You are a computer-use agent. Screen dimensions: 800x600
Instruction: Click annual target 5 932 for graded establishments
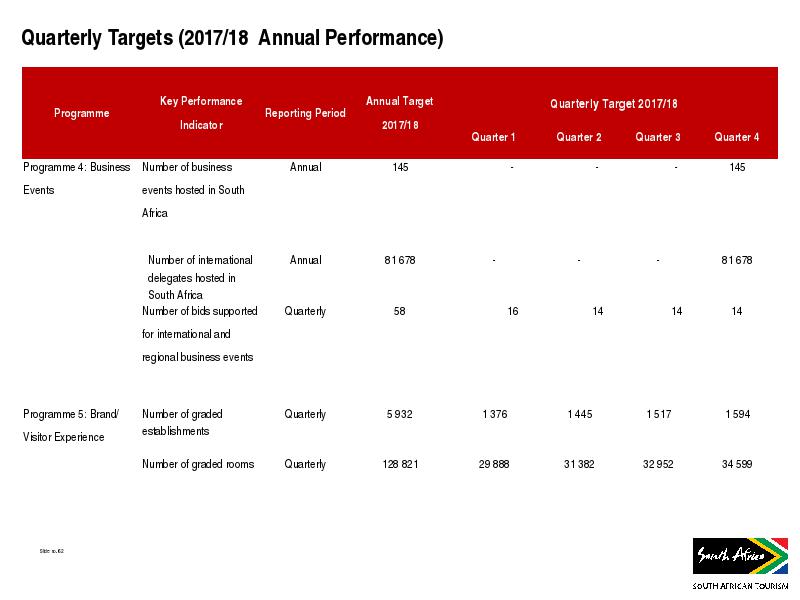(x=399, y=414)
